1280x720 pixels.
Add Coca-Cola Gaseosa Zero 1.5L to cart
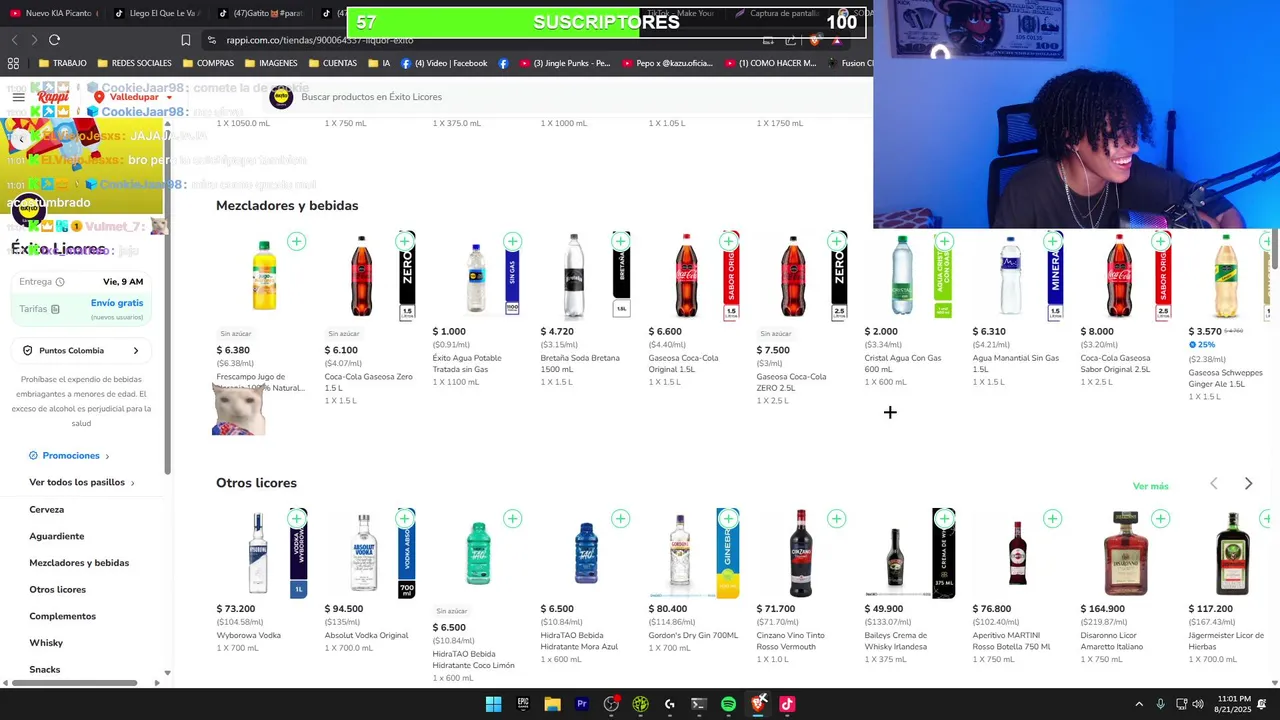tap(404, 241)
